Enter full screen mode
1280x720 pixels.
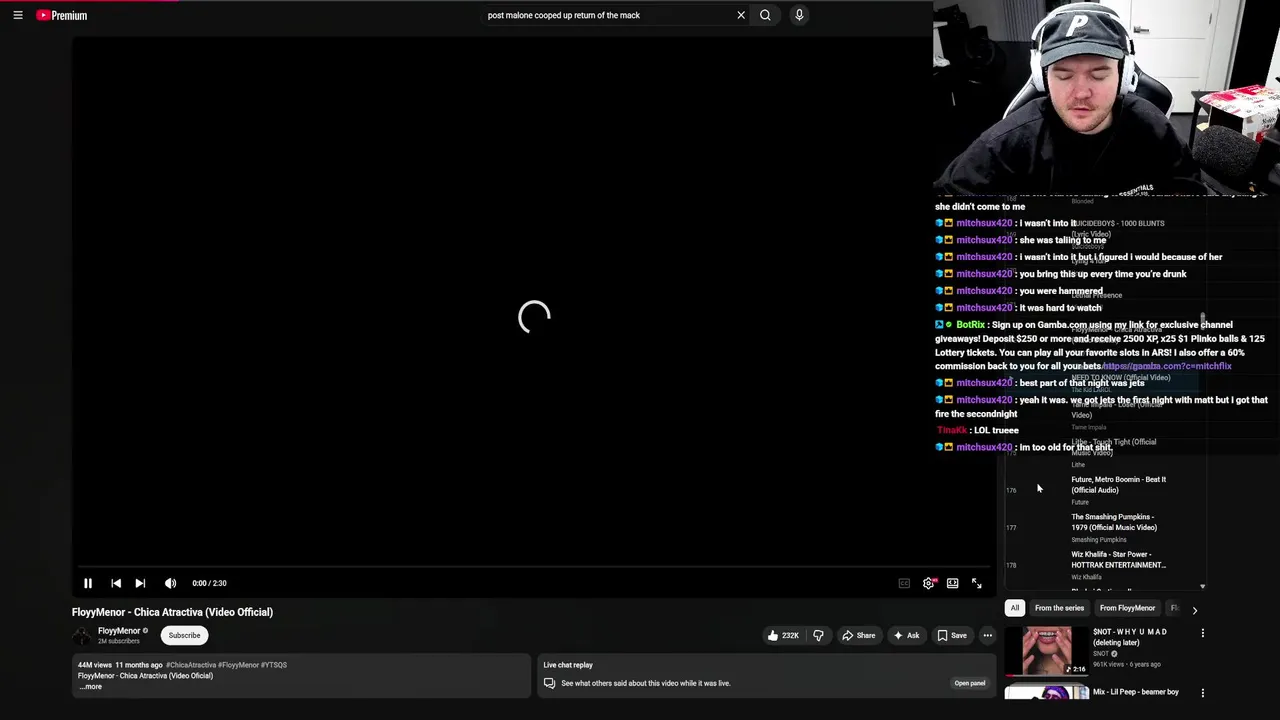point(977,583)
